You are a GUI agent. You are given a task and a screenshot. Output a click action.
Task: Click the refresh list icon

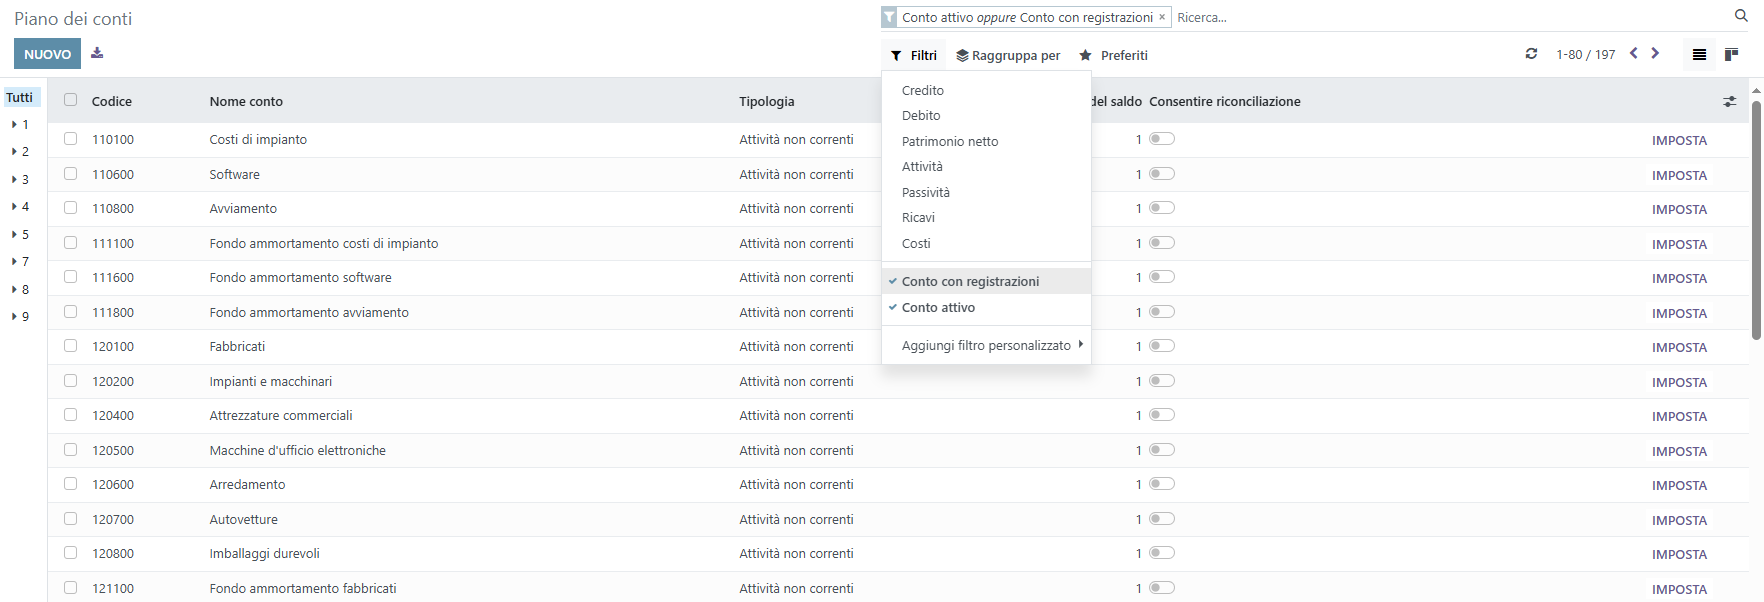click(1531, 54)
